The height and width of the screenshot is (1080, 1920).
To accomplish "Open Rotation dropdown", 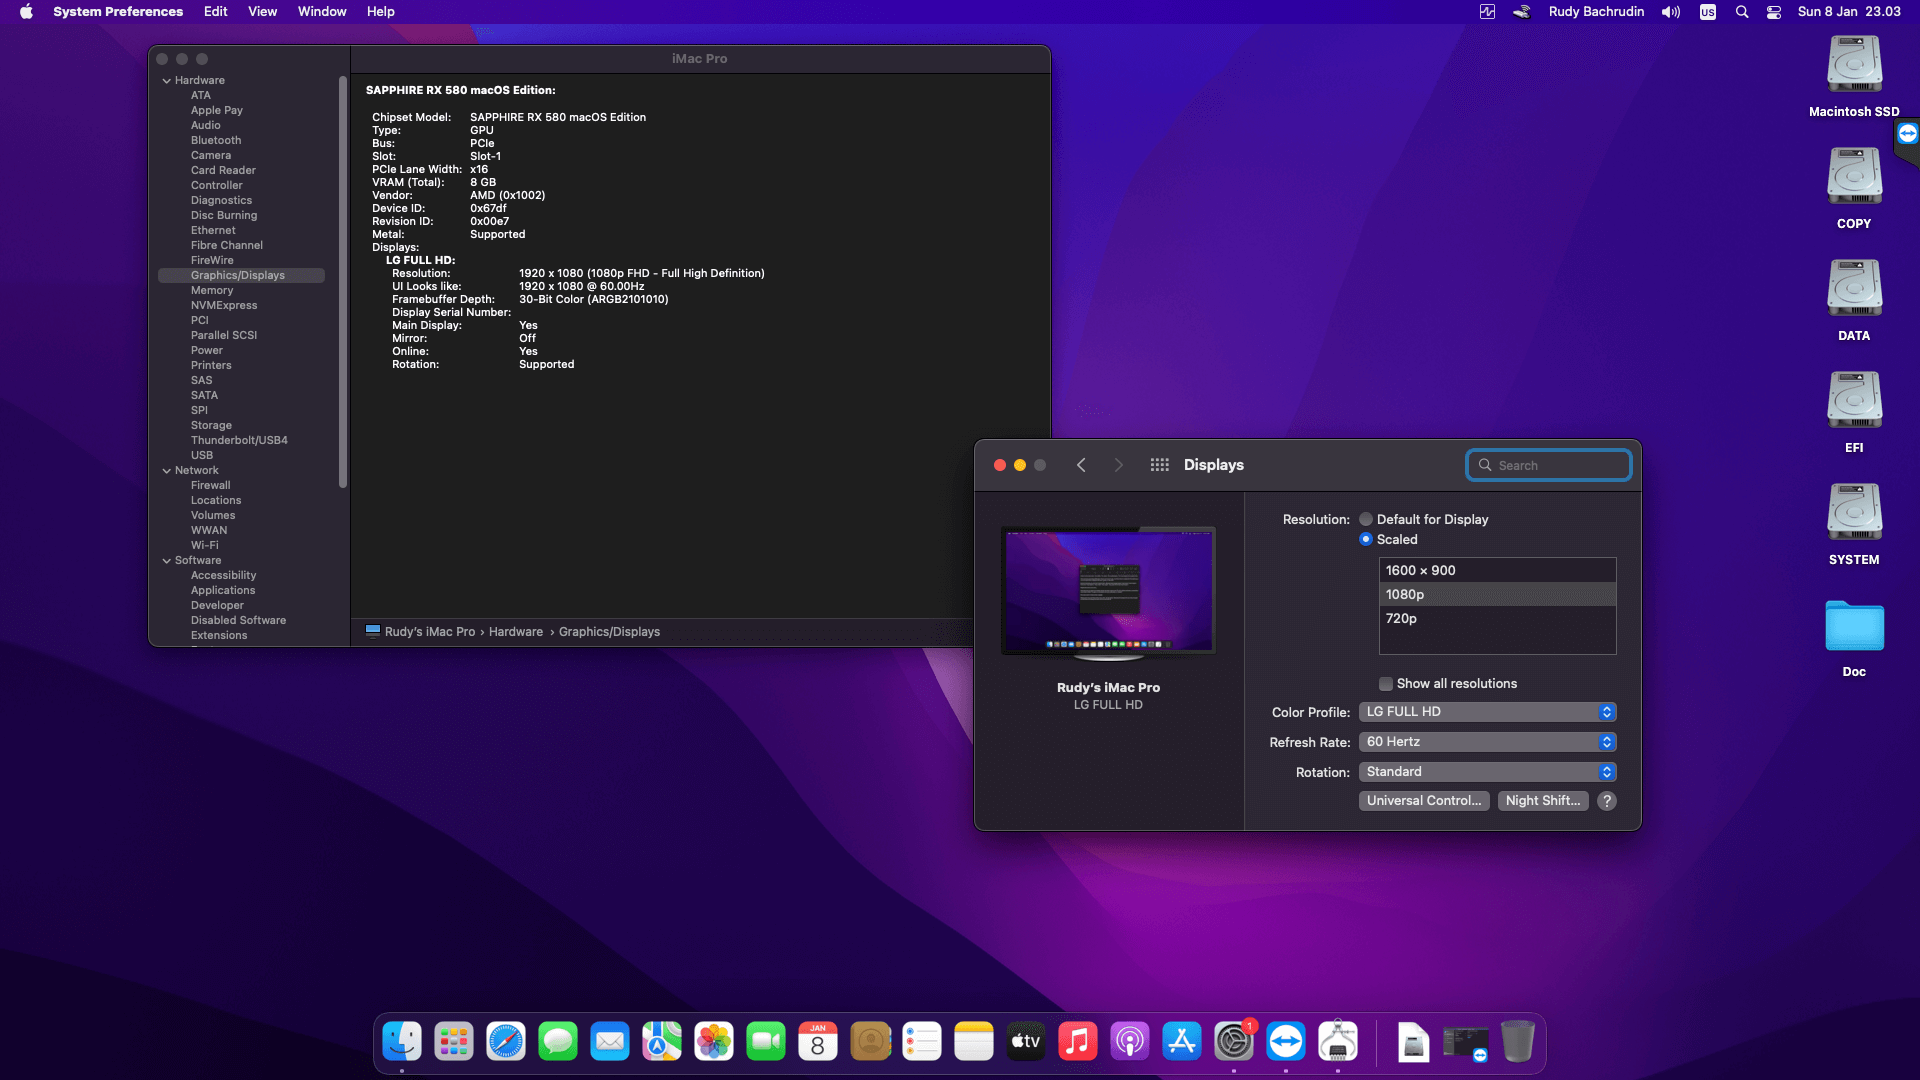I will pyautogui.click(x=1488, y=772).
